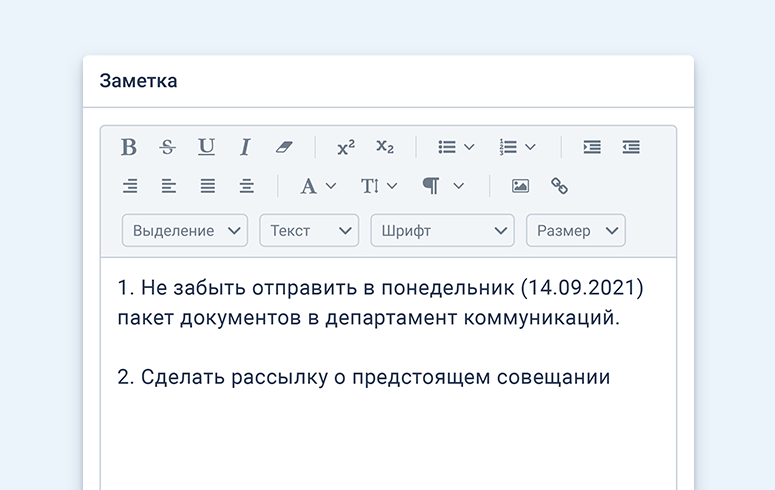Open the Выделение dropdown
Screen dimensions: 775x490
tap(185, 230)
